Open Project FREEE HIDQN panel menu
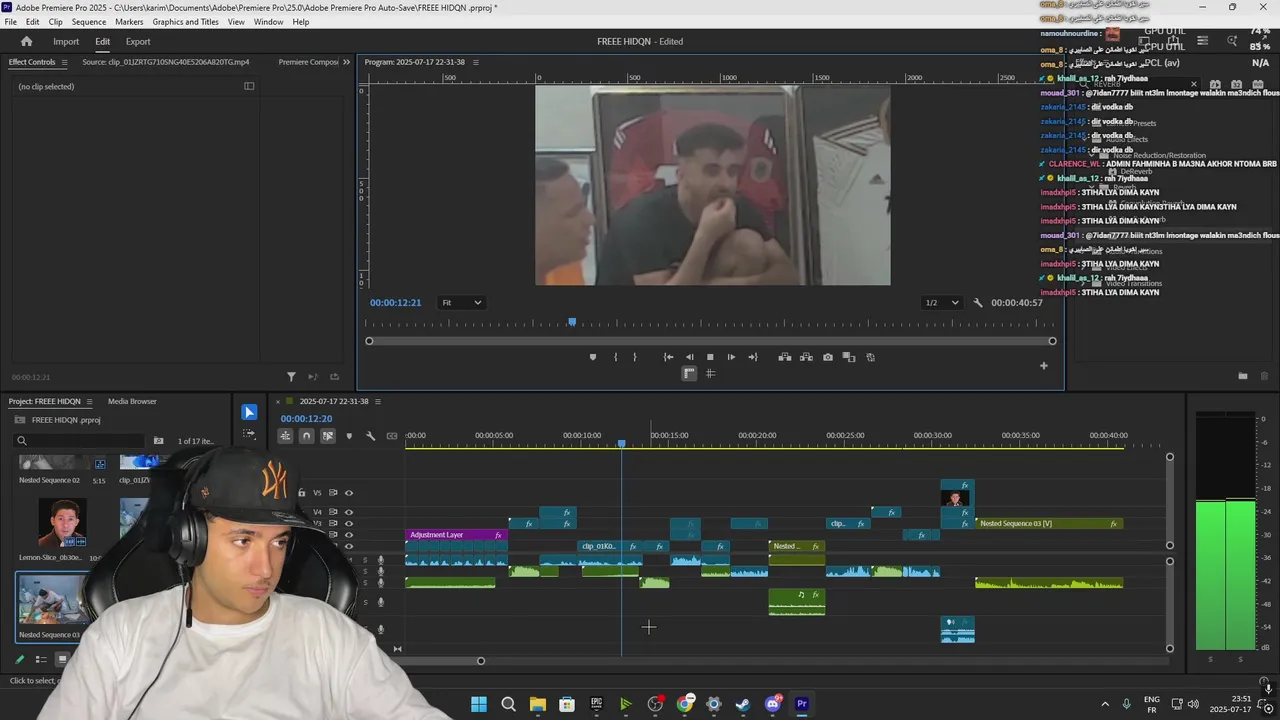The image size is (1280, 720). [89, 402]
